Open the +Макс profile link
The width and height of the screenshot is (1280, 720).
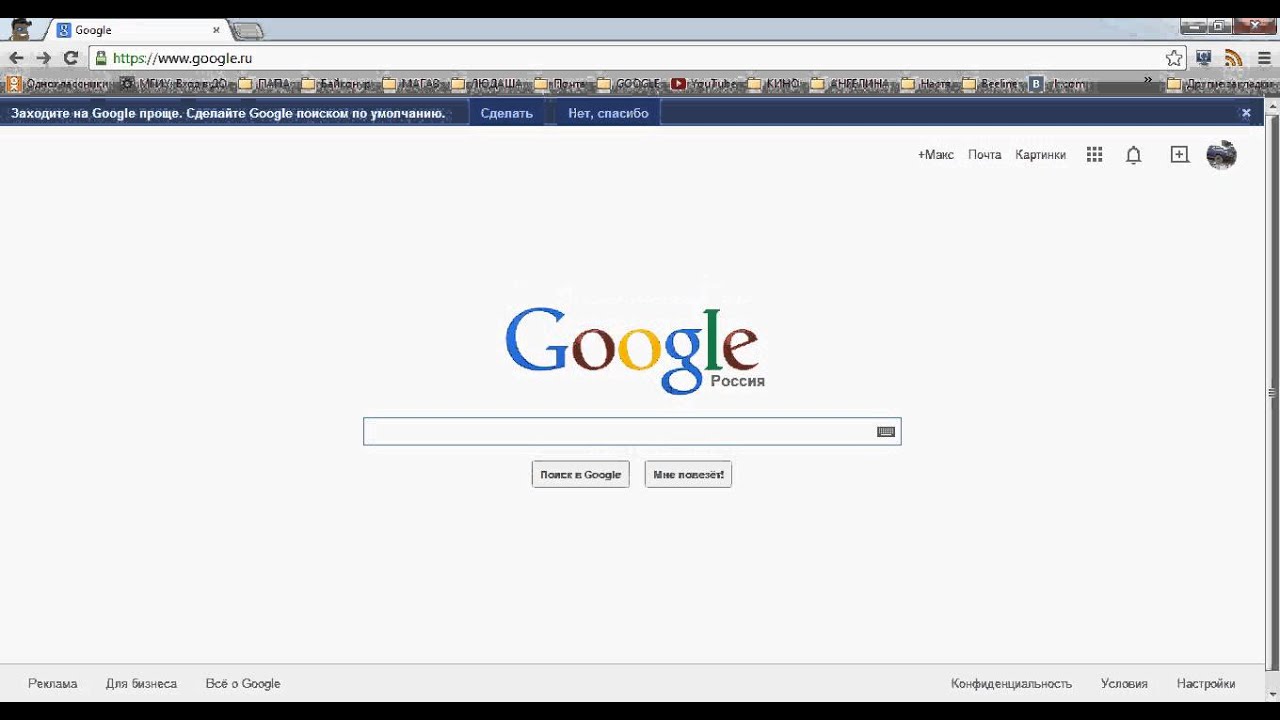tap(936, 155)
